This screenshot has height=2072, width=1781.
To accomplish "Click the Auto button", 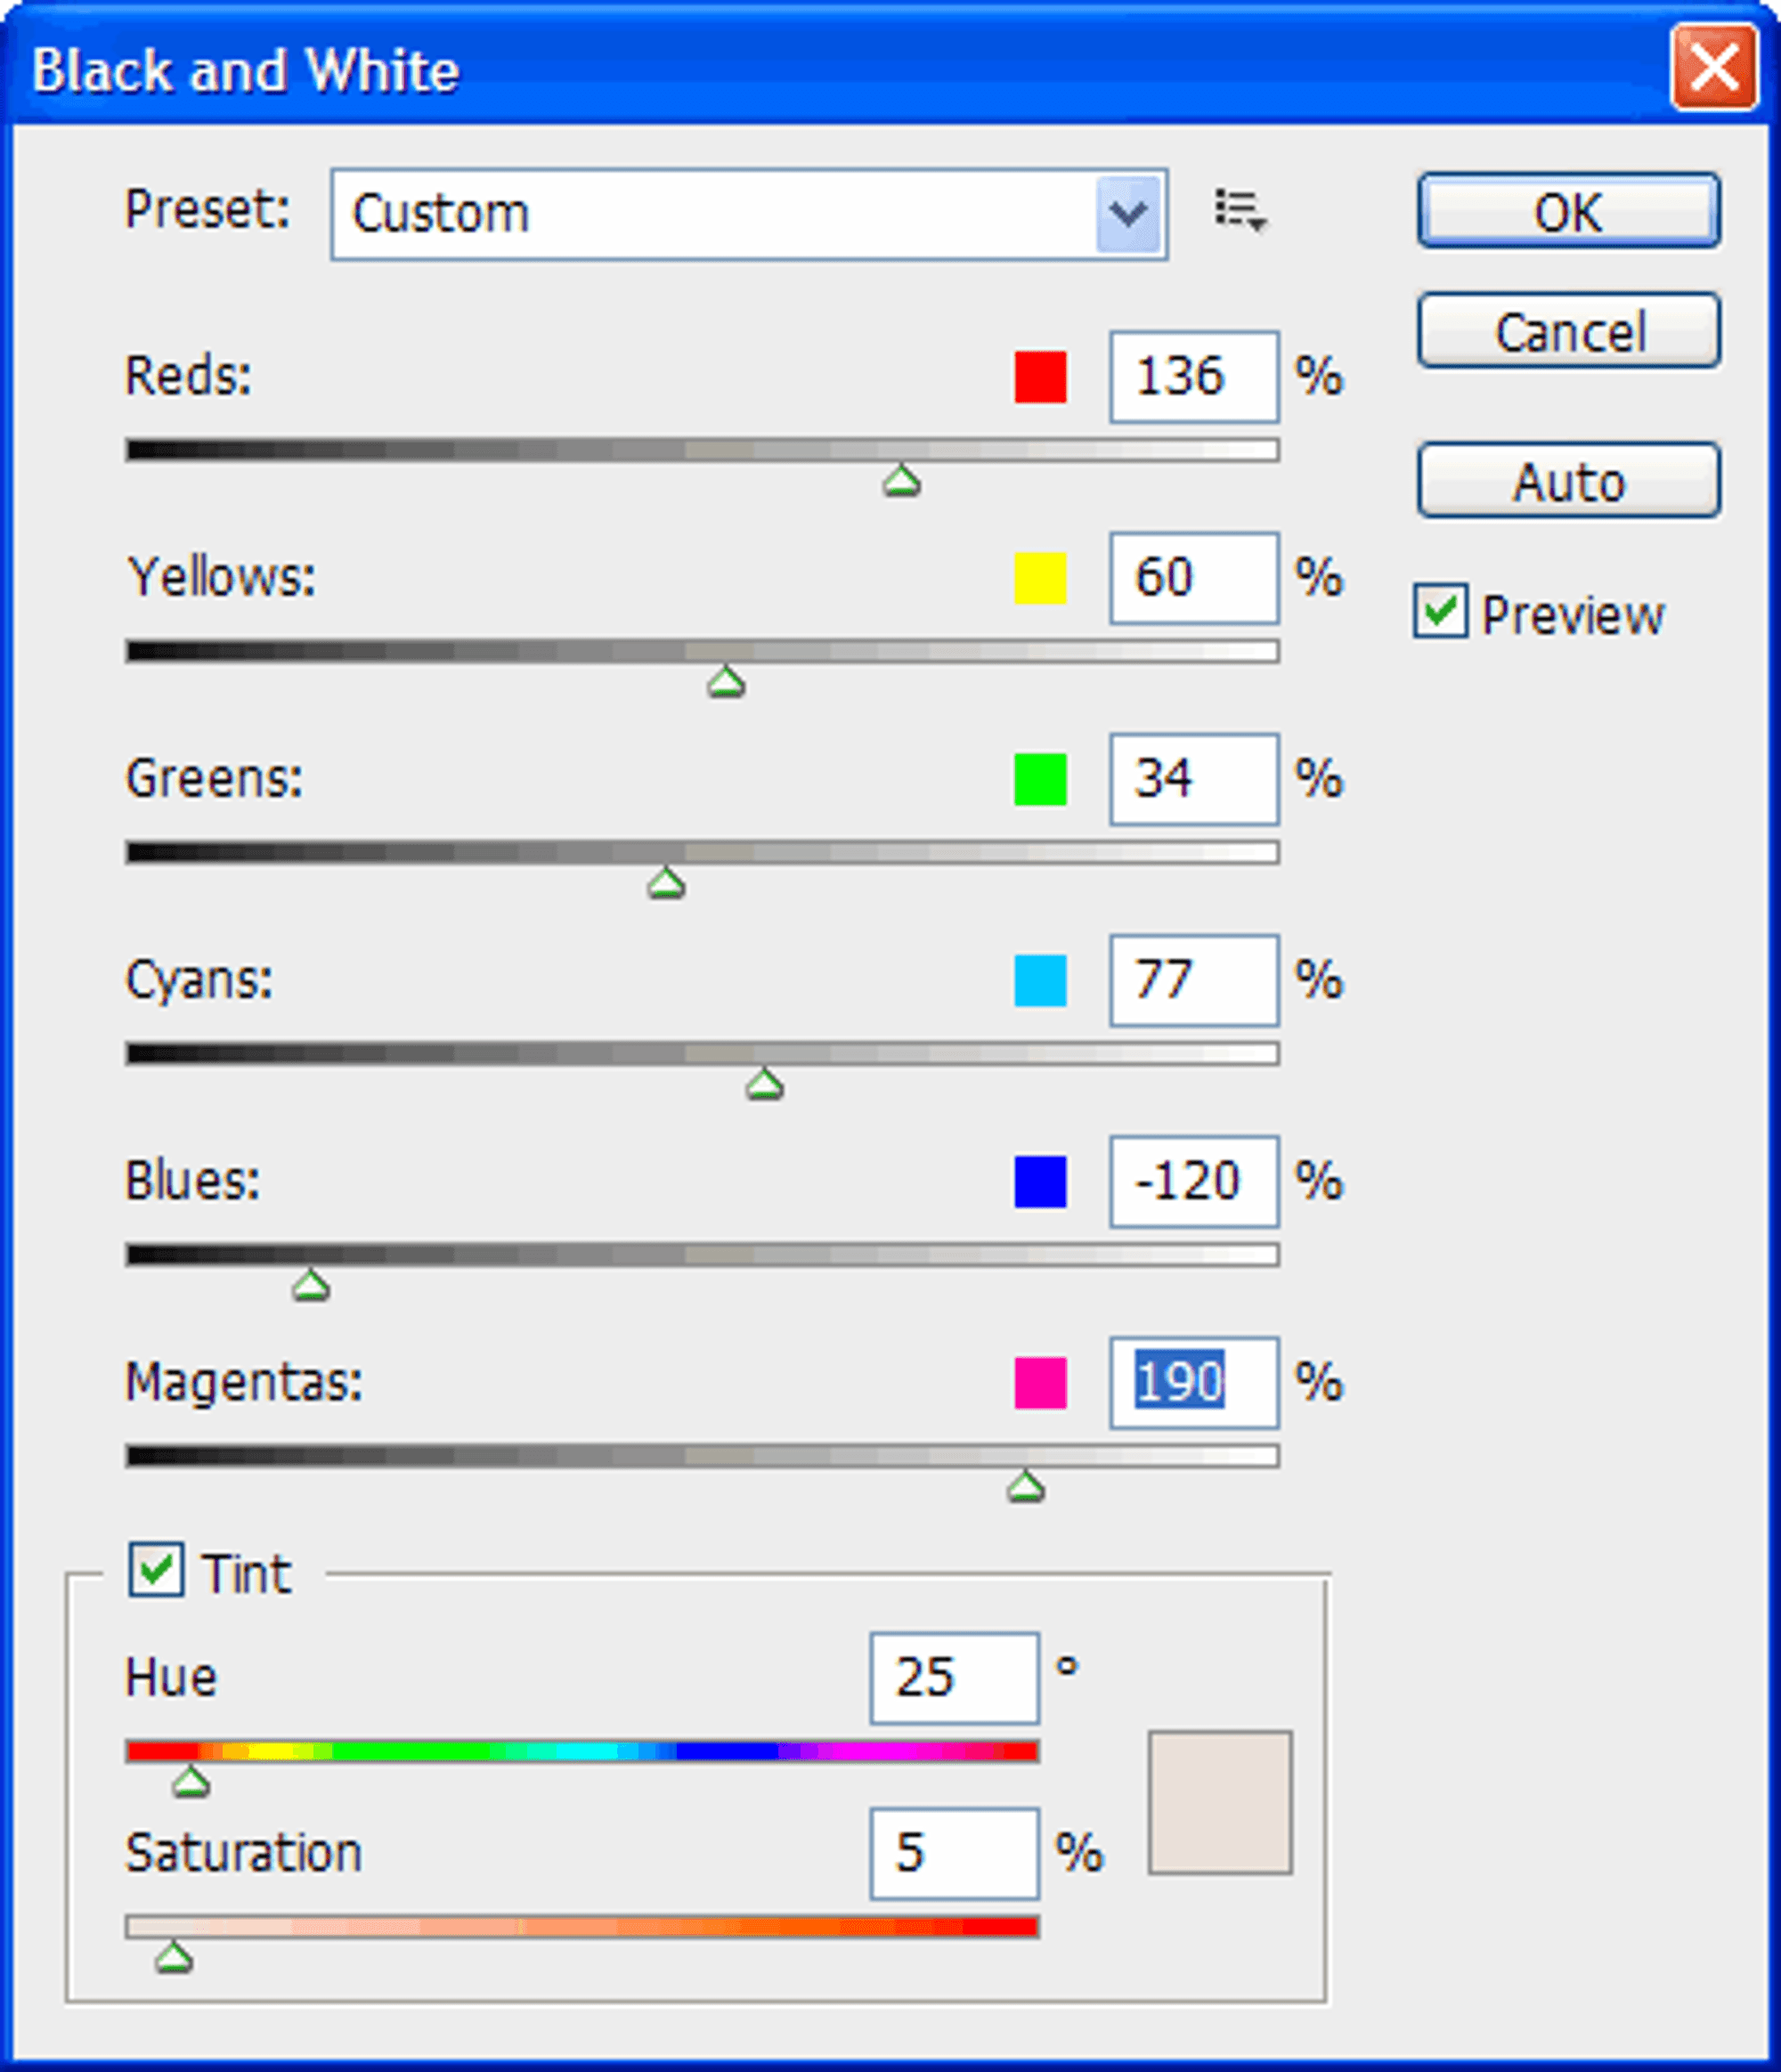I will 1568,480.
